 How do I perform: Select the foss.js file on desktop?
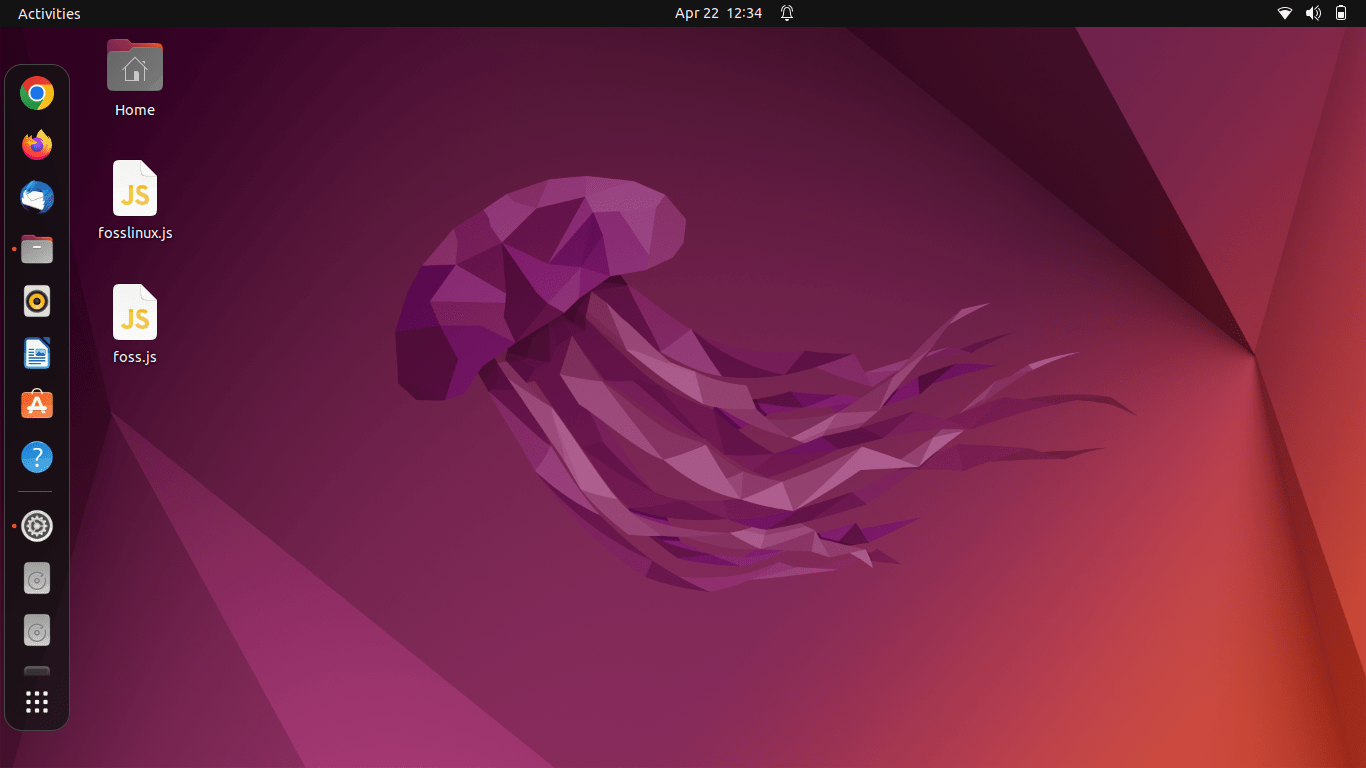tap(135, 325)
